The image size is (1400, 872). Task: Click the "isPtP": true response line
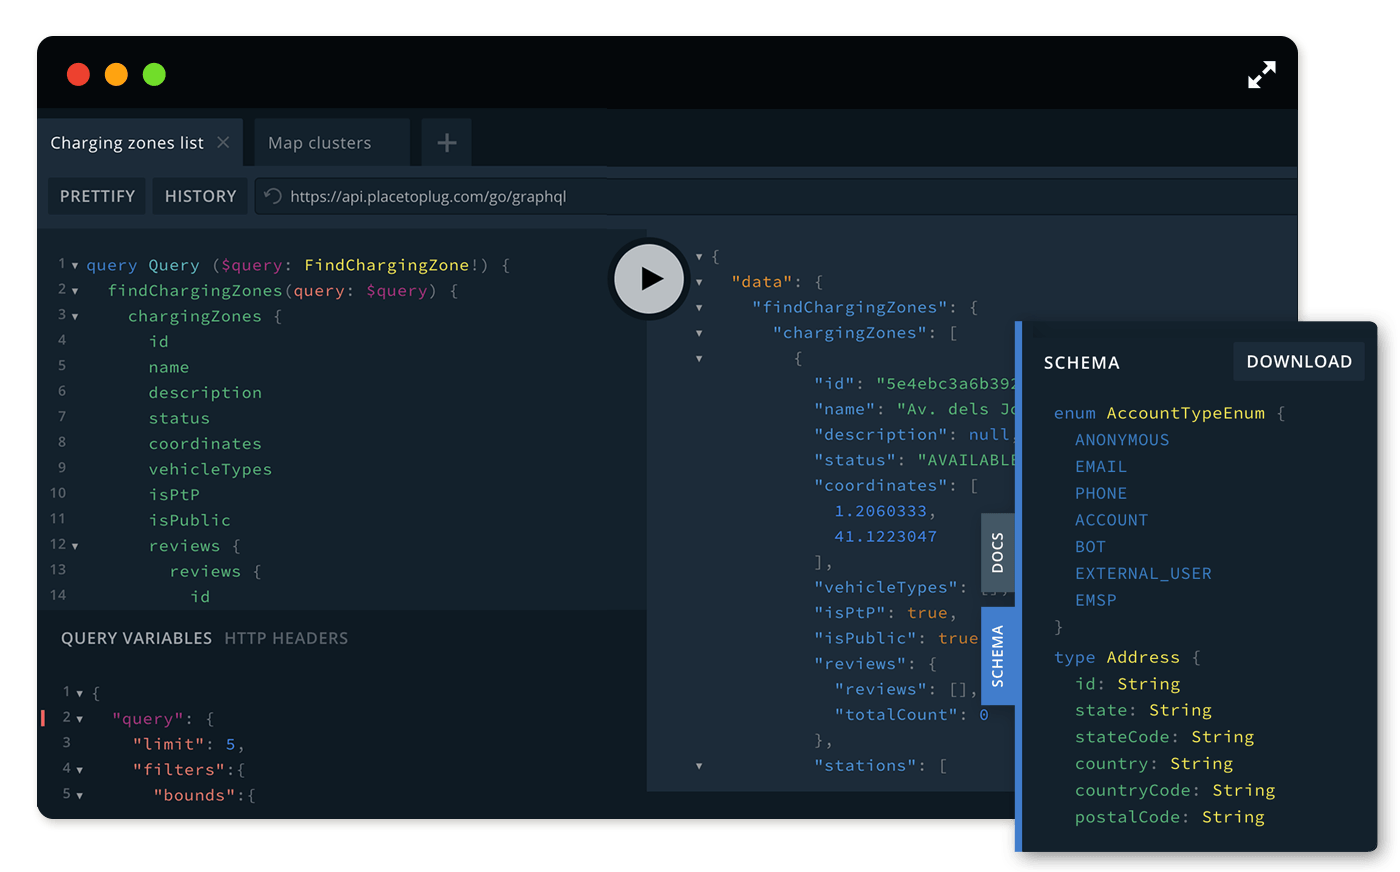point(885,613)
